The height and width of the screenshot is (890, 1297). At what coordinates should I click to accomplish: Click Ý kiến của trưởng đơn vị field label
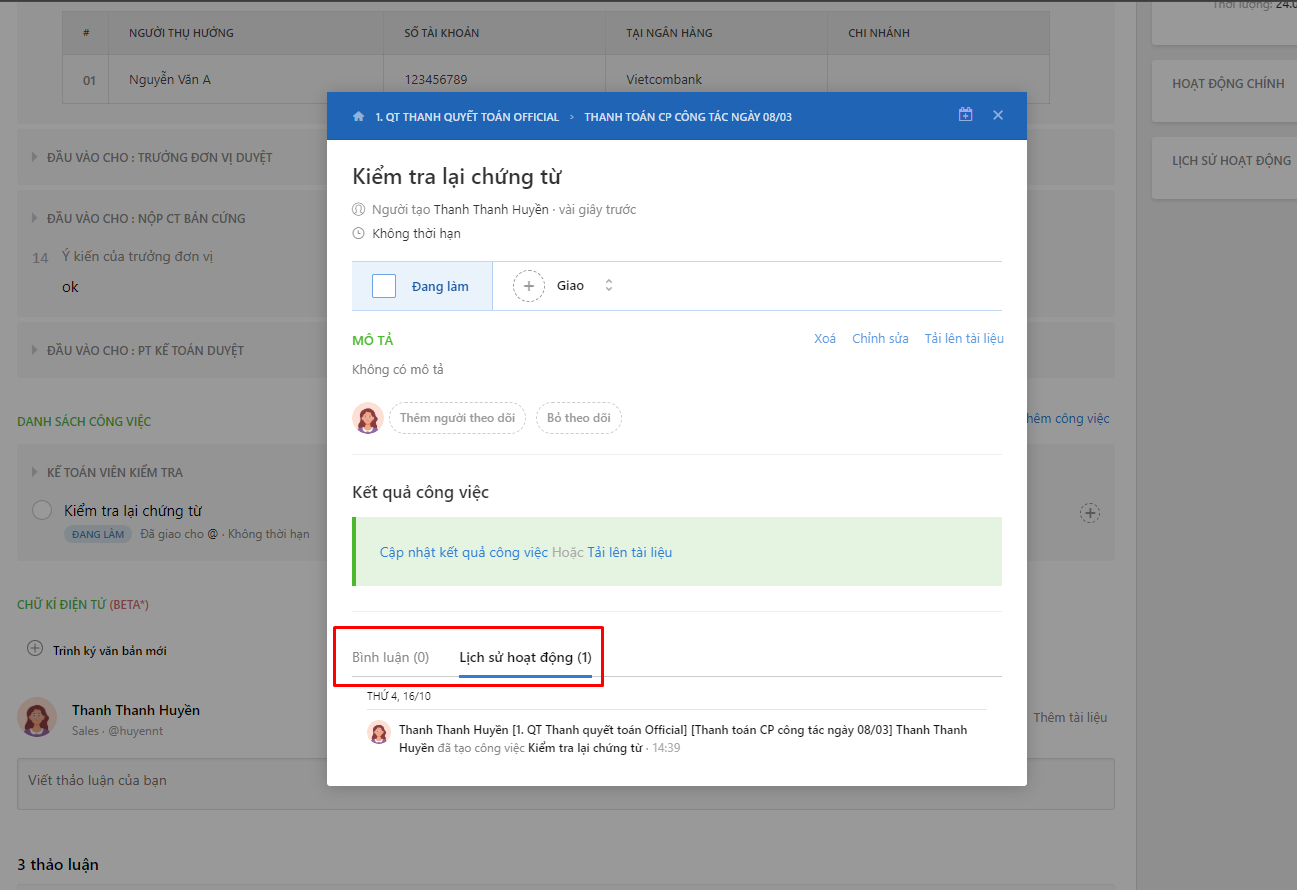[x=137, y=256]
